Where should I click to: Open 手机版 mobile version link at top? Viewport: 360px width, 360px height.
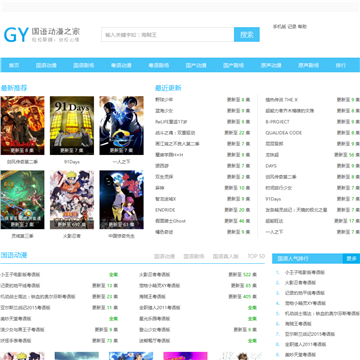tap(279, 27)
